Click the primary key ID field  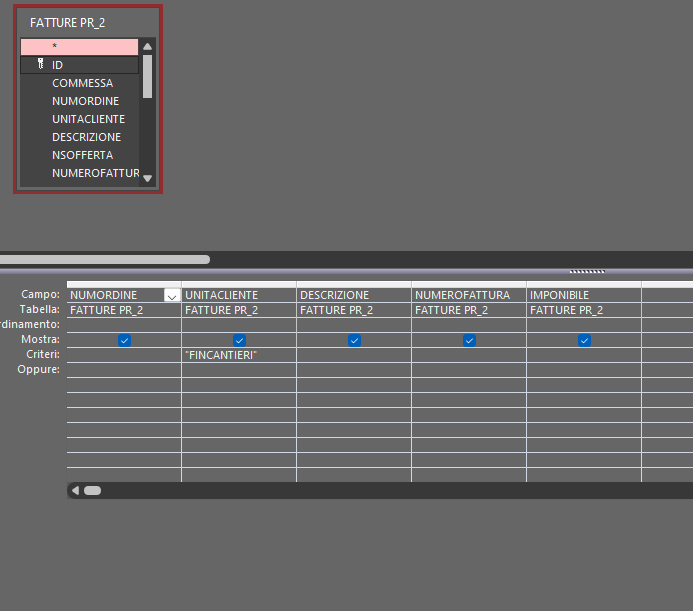(80, 65)
